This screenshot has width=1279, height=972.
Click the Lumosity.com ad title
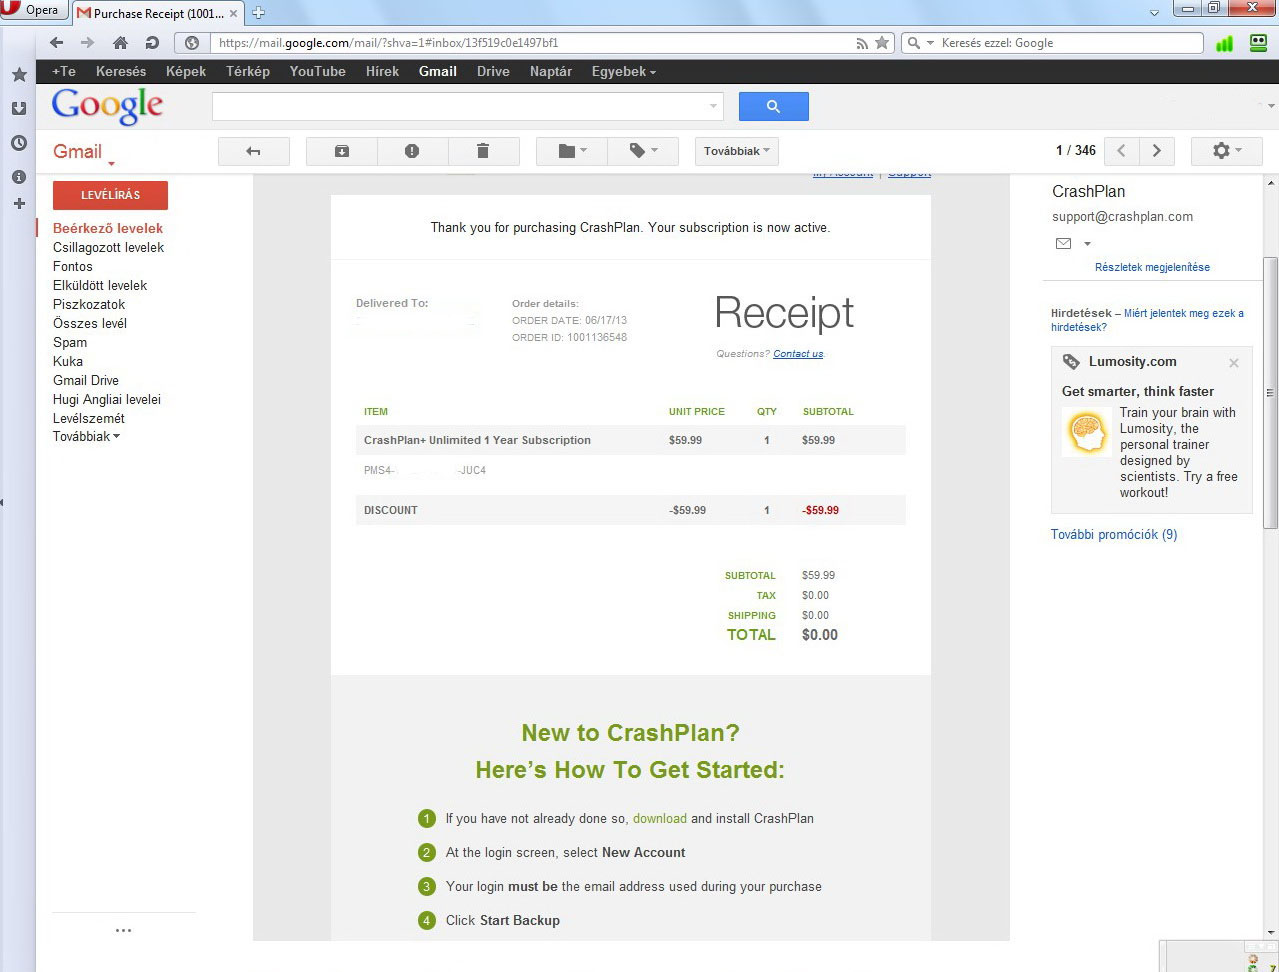pos(1133,362)
